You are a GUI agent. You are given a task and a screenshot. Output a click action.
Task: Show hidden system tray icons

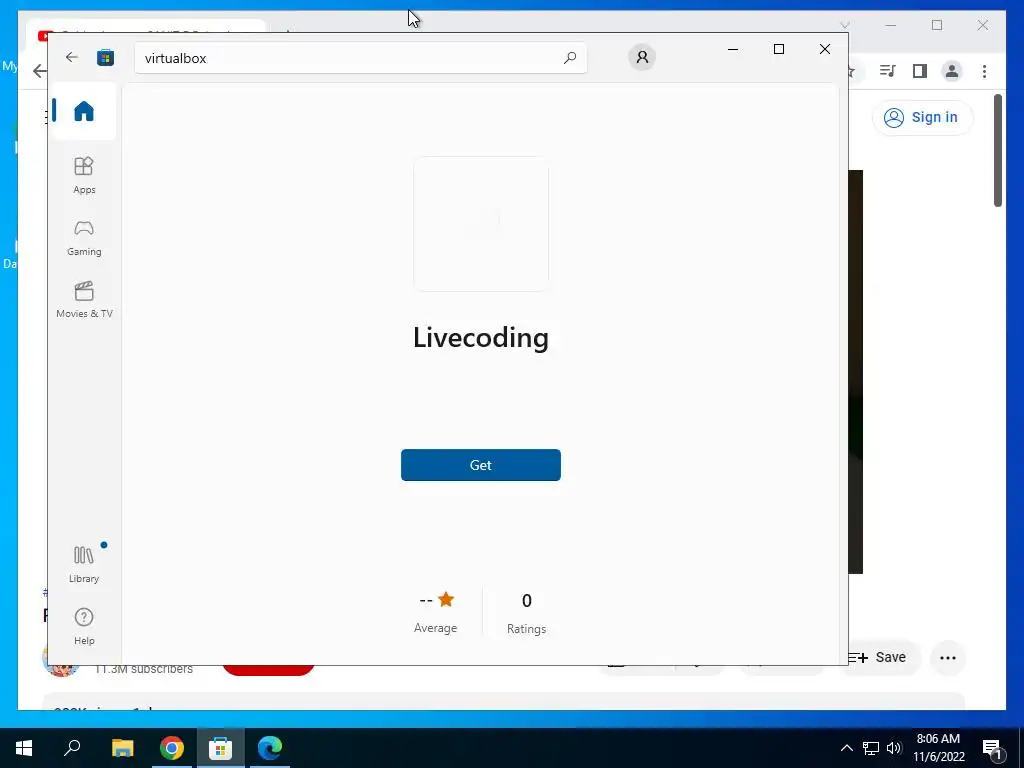(x=846, y=748)
